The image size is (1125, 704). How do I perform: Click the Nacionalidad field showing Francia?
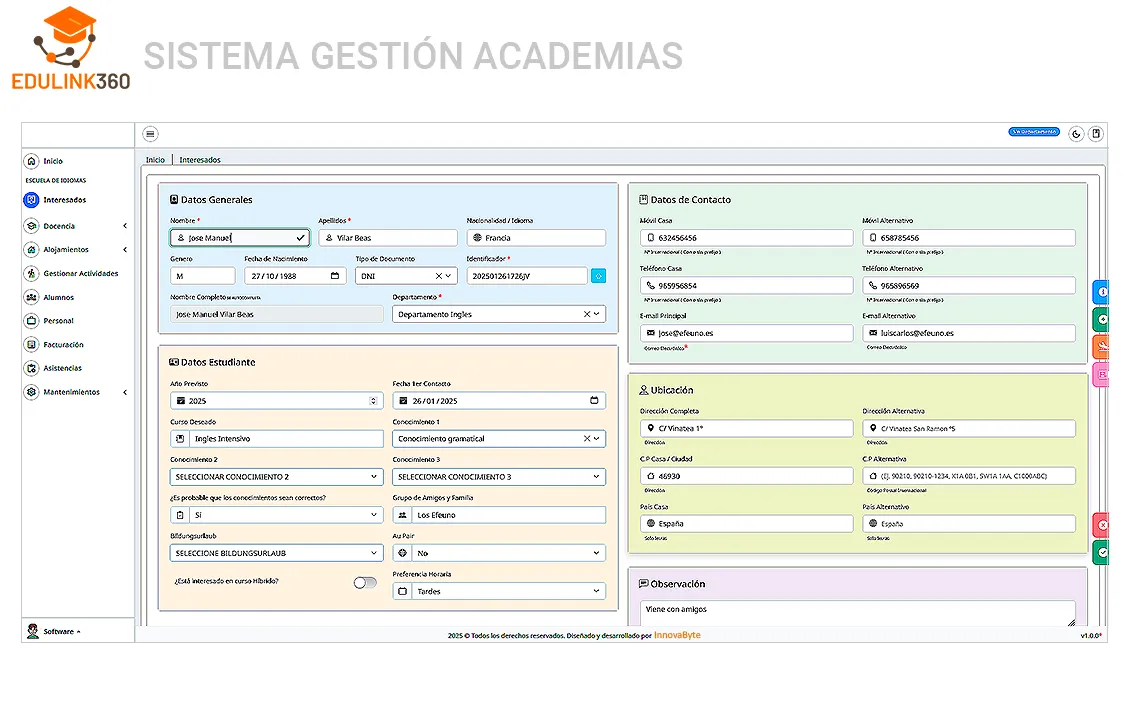(x=536, y=238)
